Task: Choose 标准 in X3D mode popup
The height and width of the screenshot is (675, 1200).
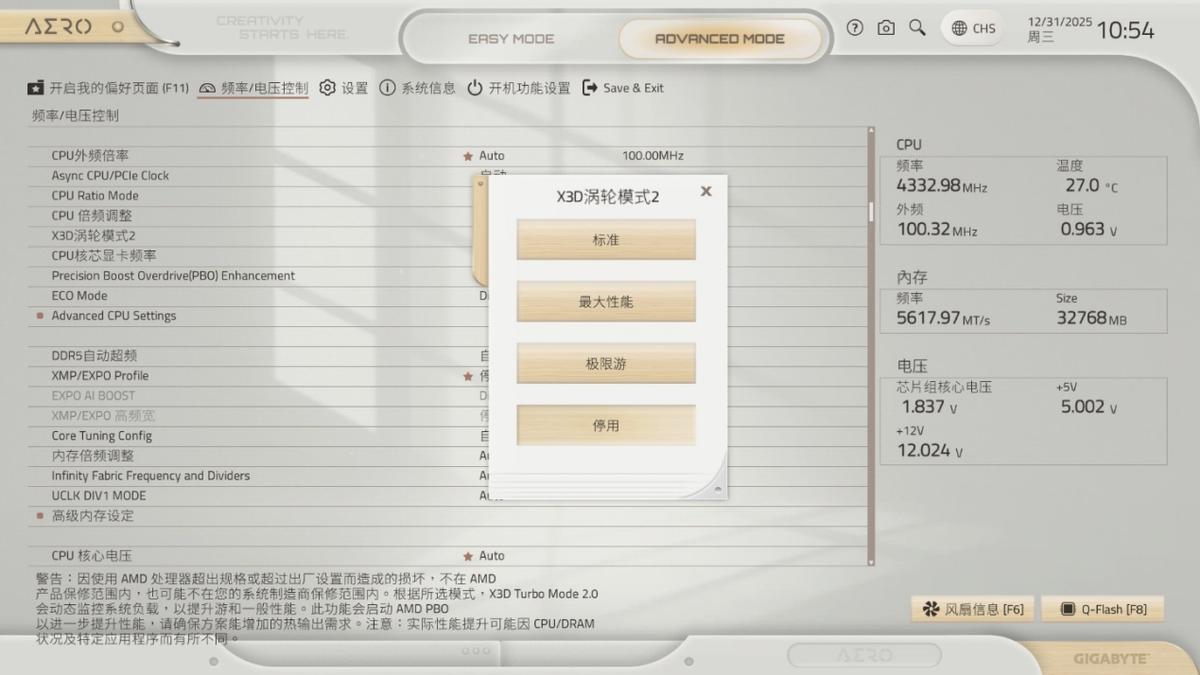Action: click(606, 240)
